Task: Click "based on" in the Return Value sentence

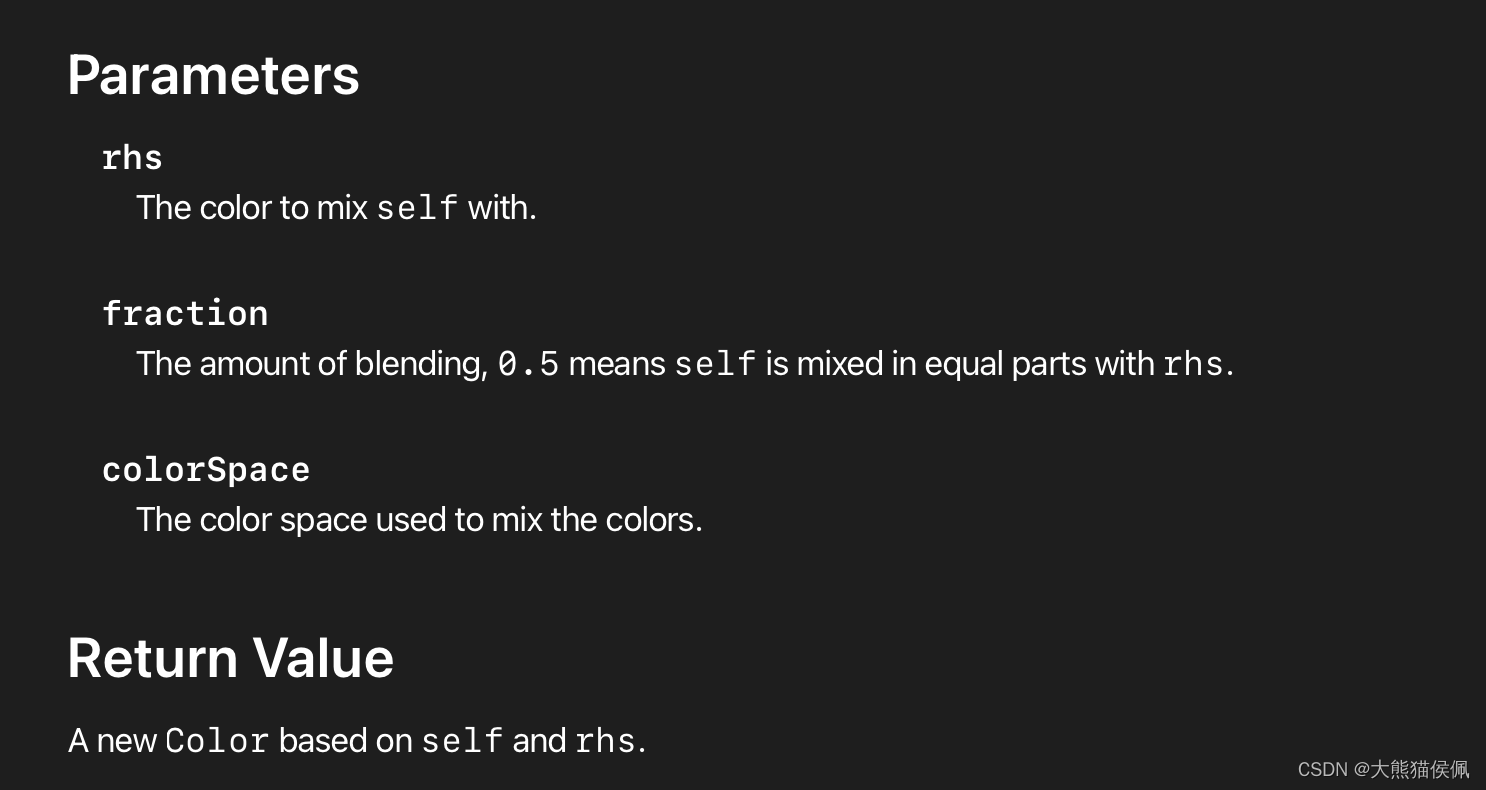Action: tap(345, 741)
